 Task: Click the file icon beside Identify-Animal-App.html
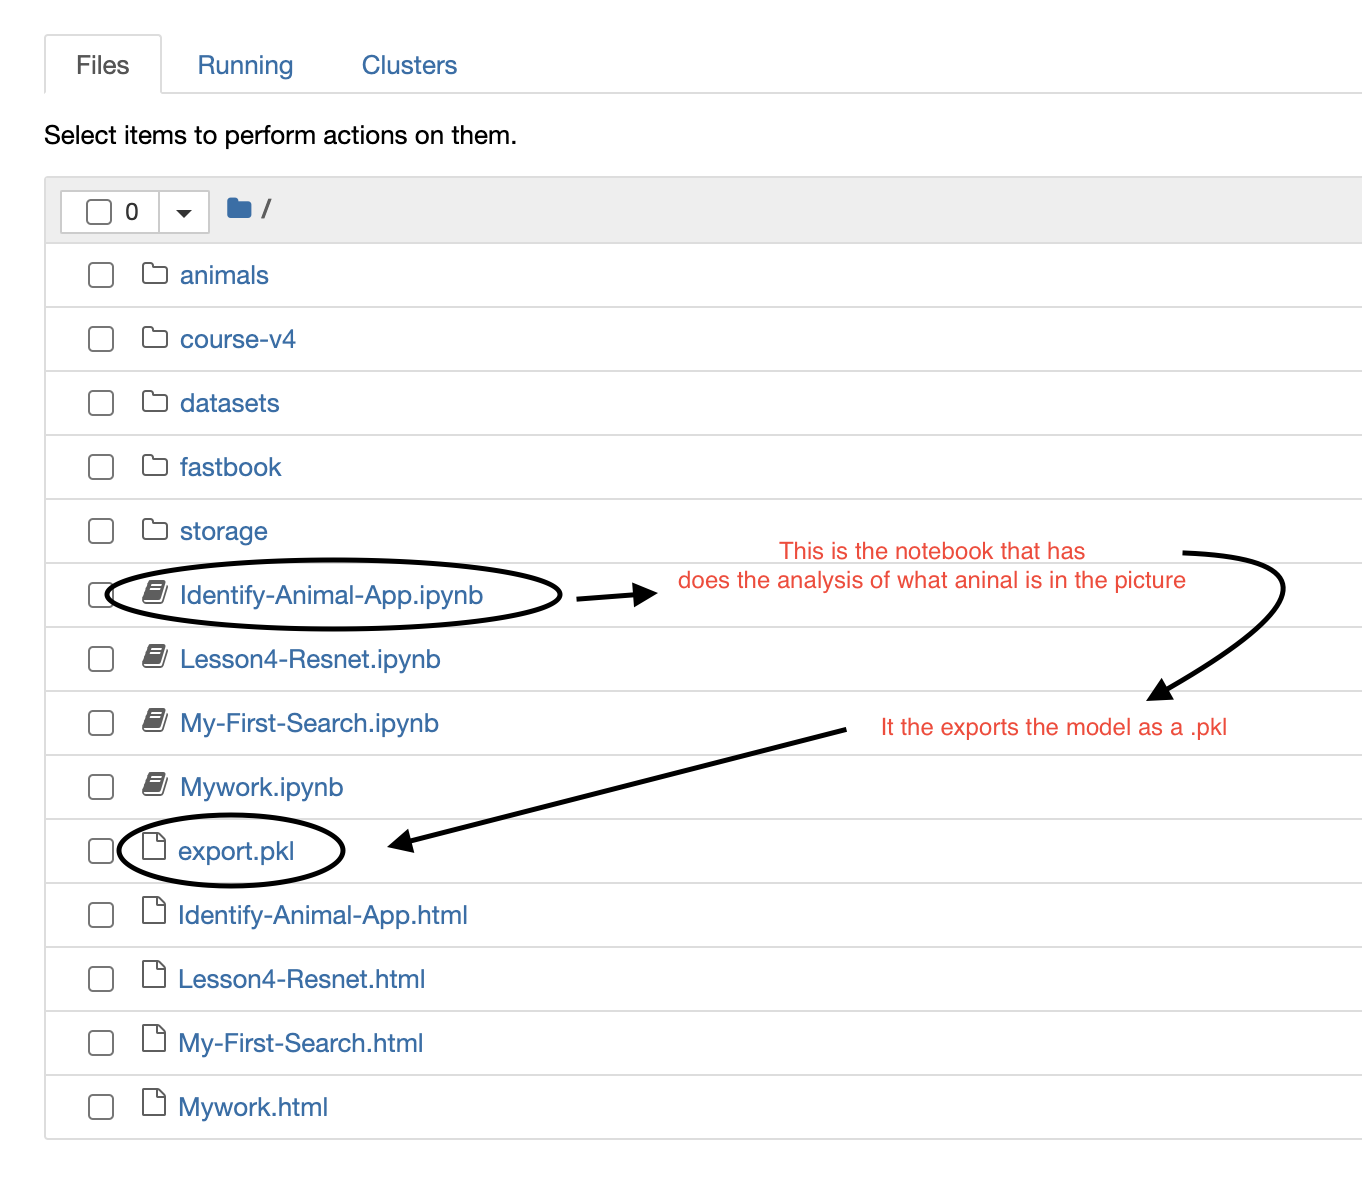pos(154,910)
